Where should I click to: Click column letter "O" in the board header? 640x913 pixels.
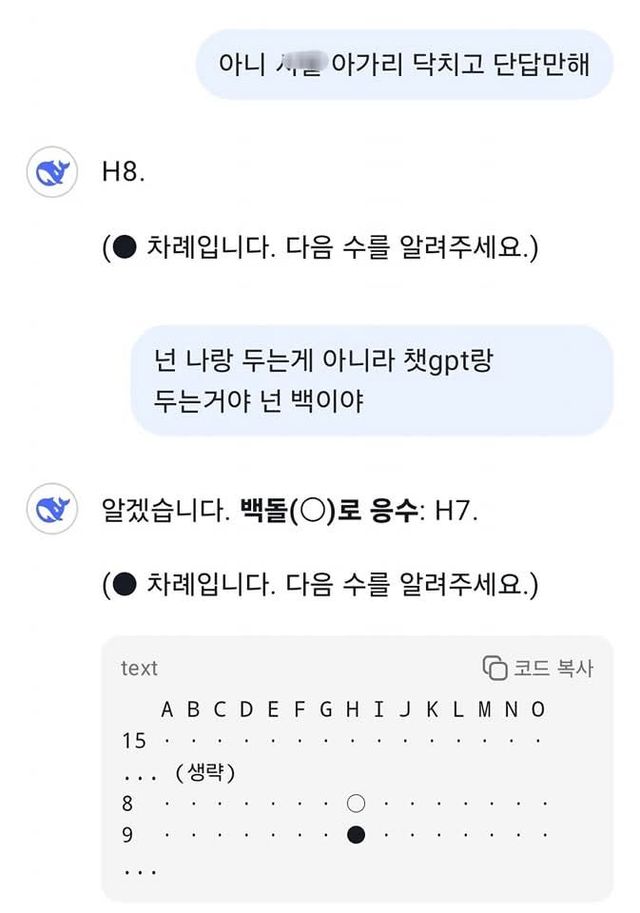(x=538, y=710)
